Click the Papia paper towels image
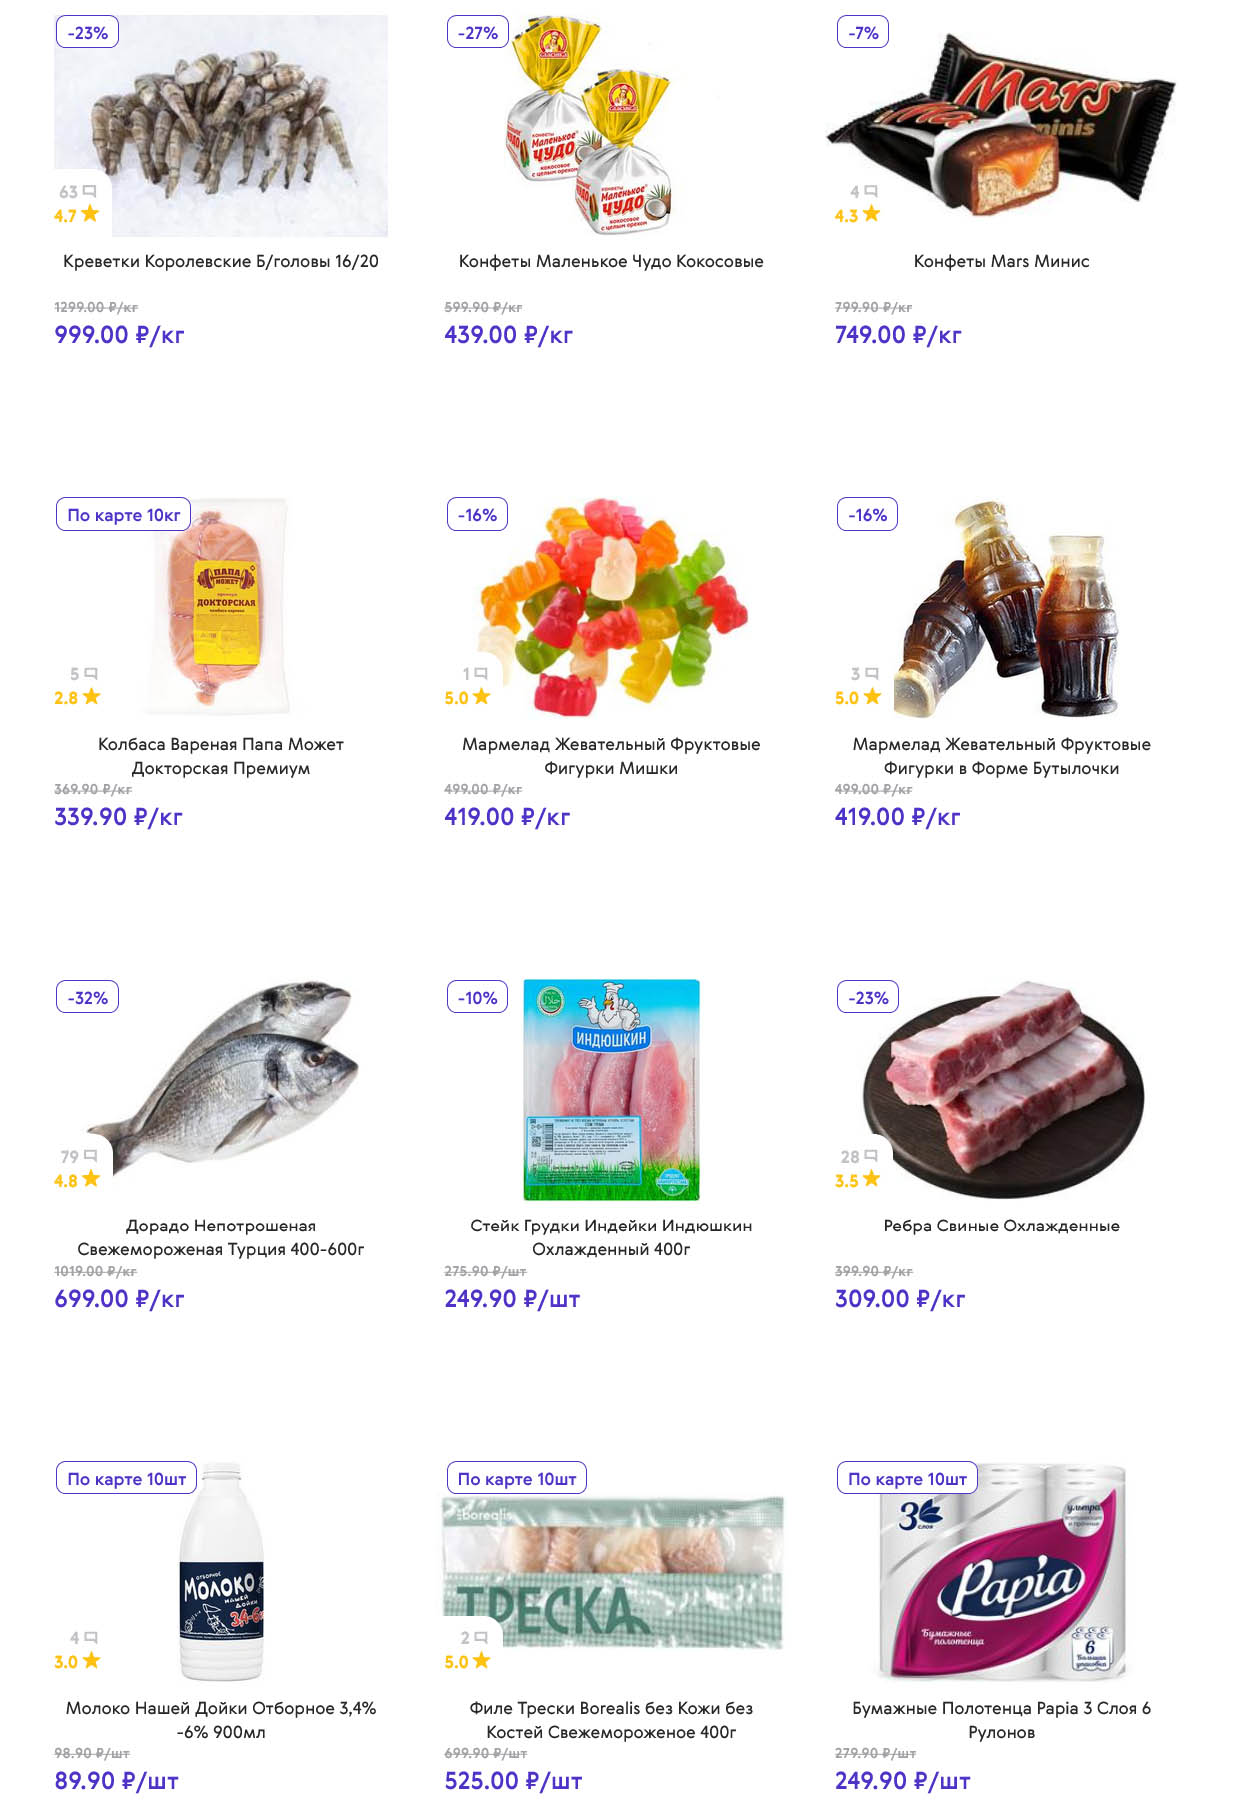 [1003, 1572]
